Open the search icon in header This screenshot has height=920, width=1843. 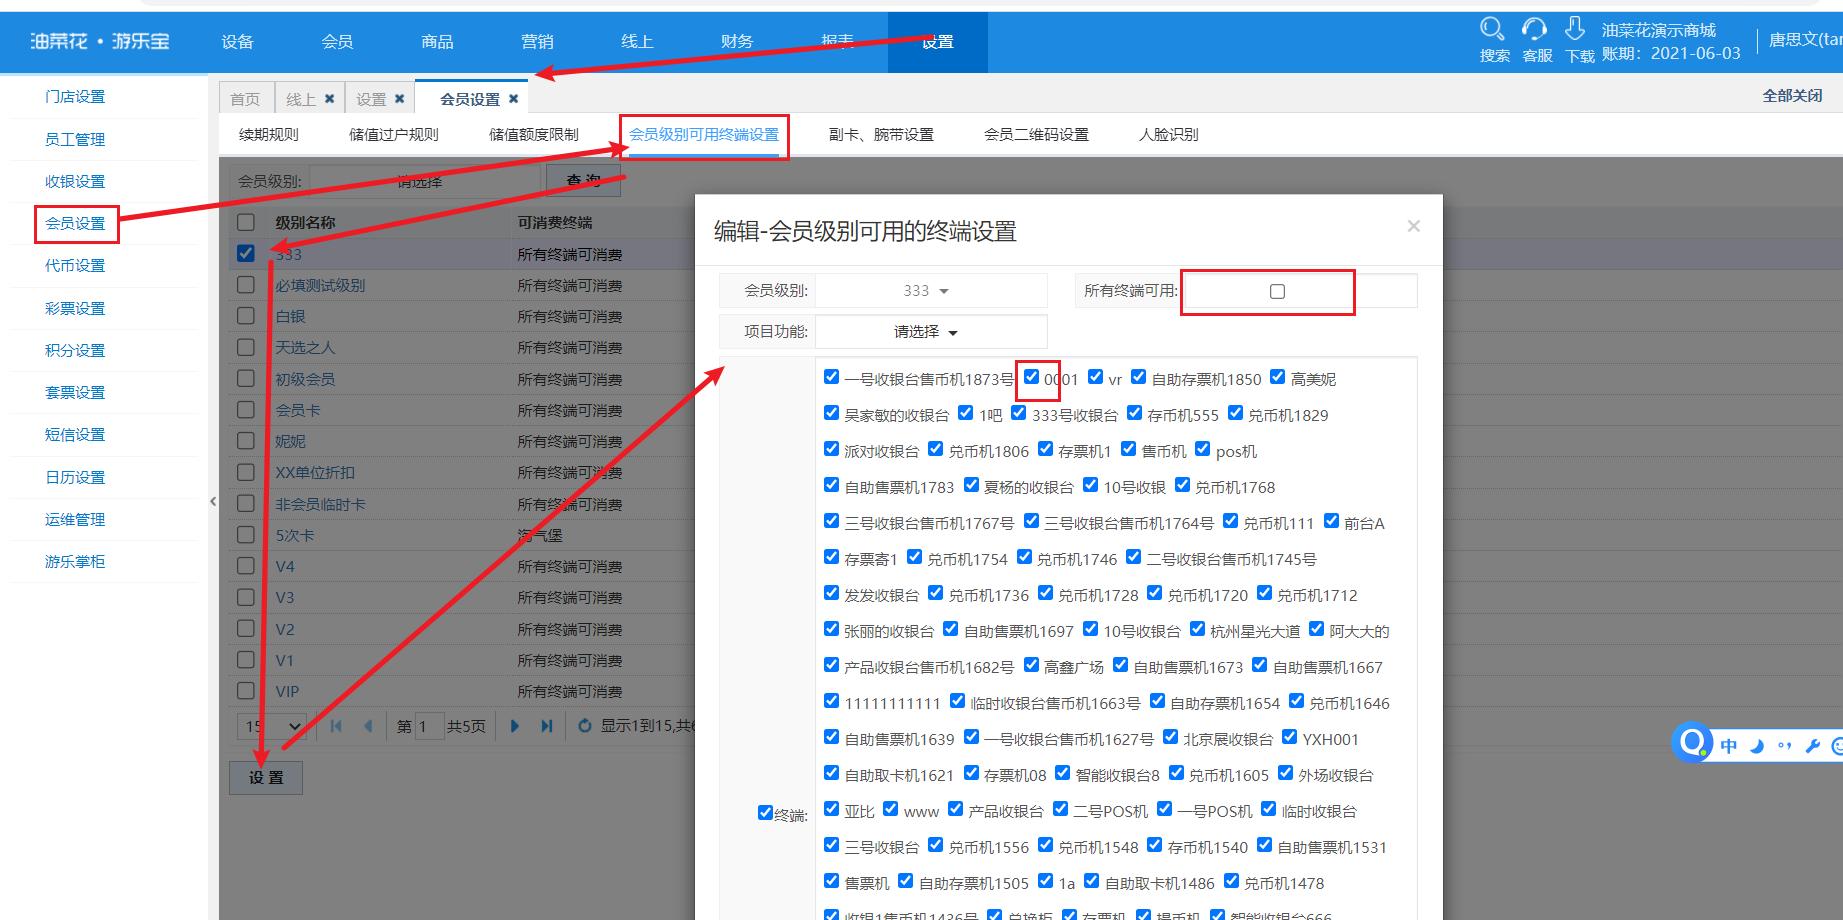[1492, 29]
